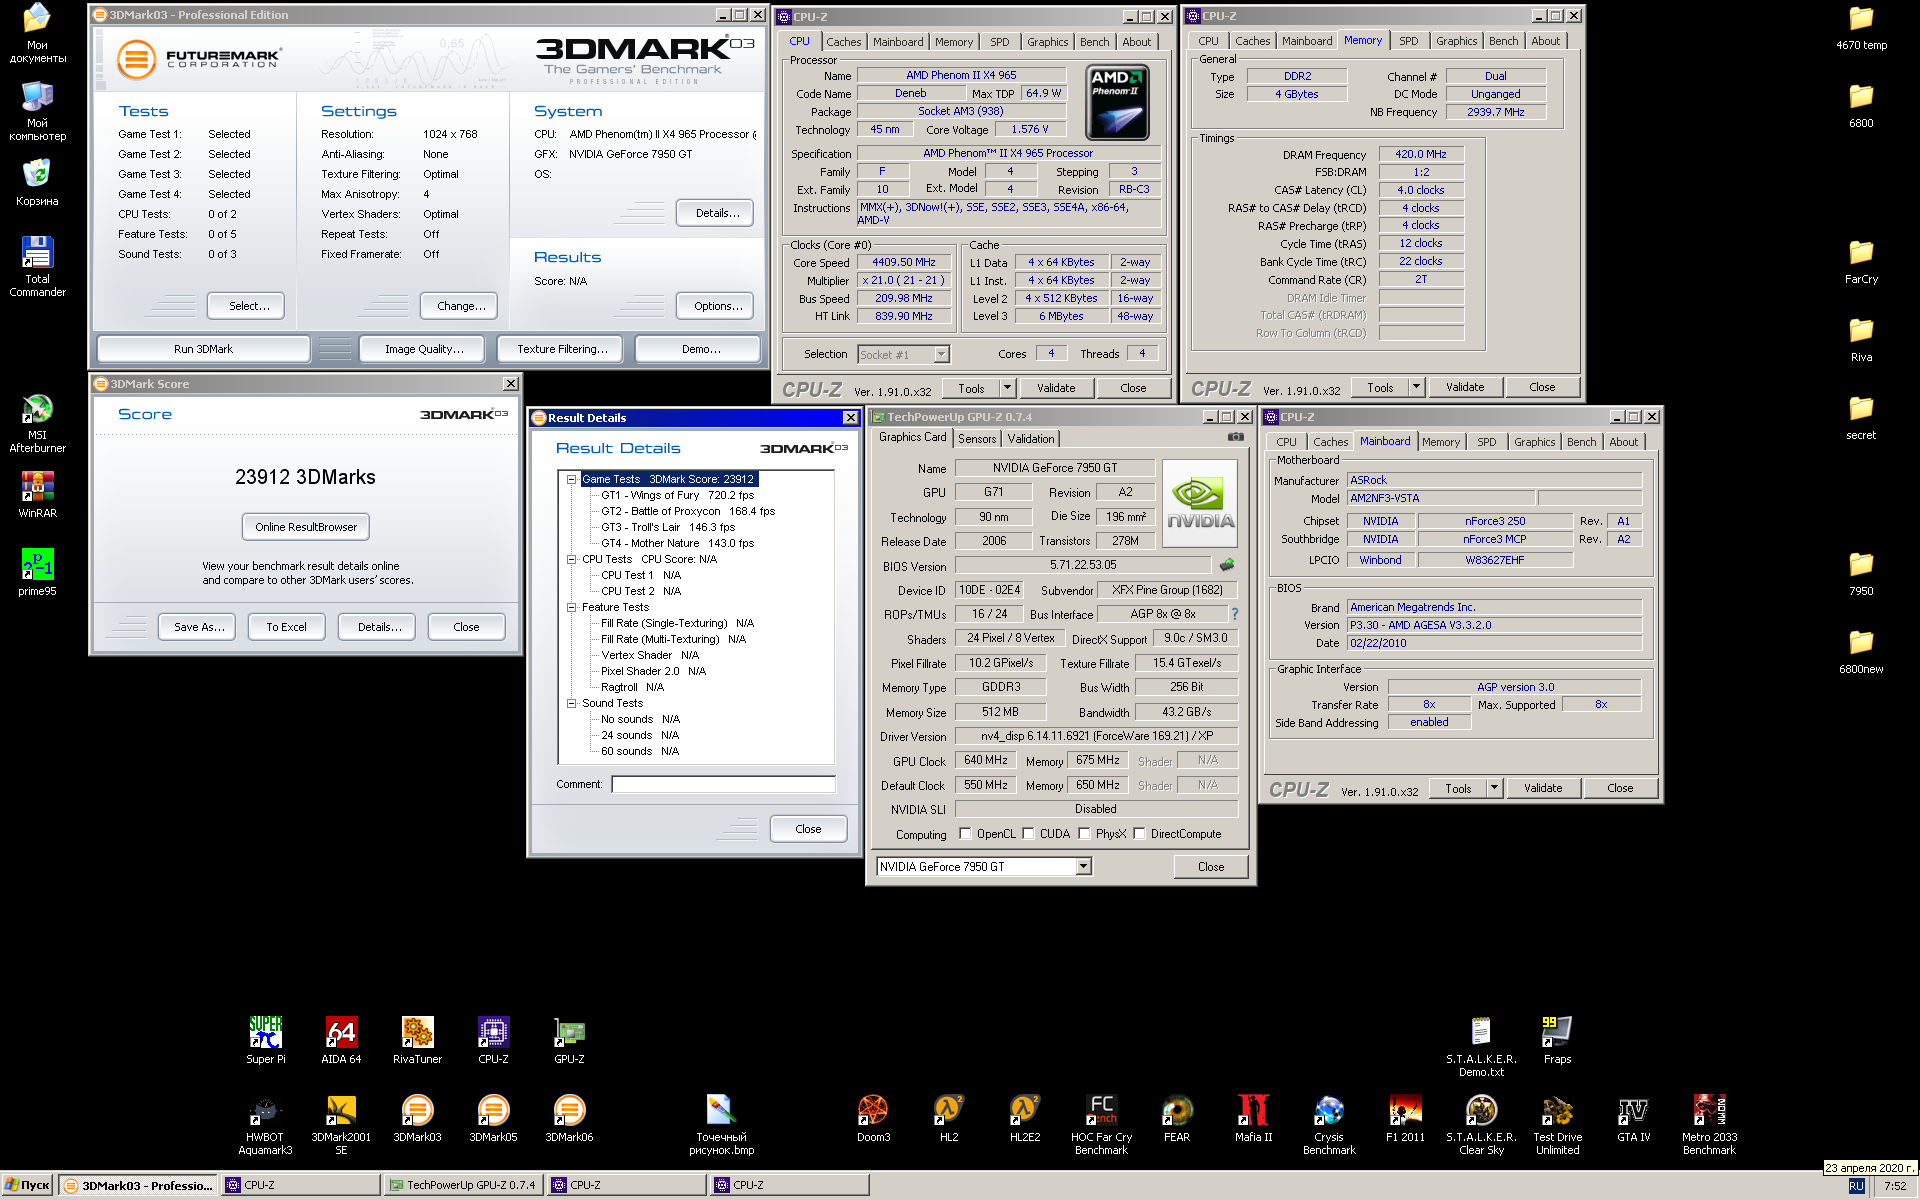Click the RU language indicator in tray
The width and height of the screenshot is (1920, 1200).
tap(1856, 1186)
